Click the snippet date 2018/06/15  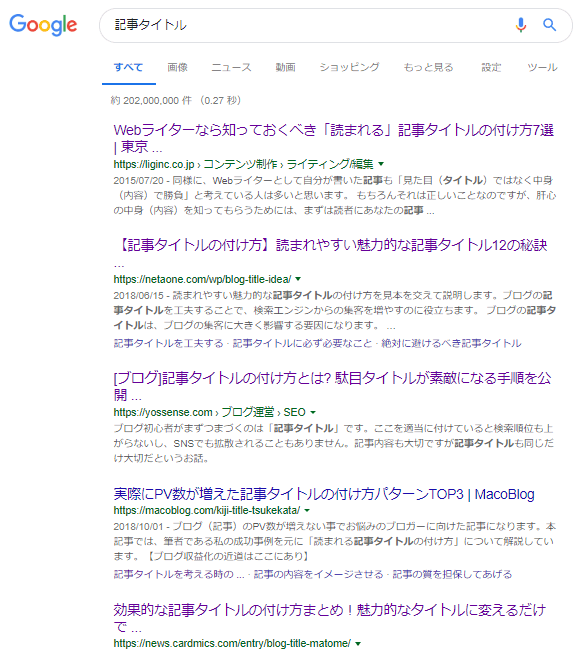[x=138, y=296]
